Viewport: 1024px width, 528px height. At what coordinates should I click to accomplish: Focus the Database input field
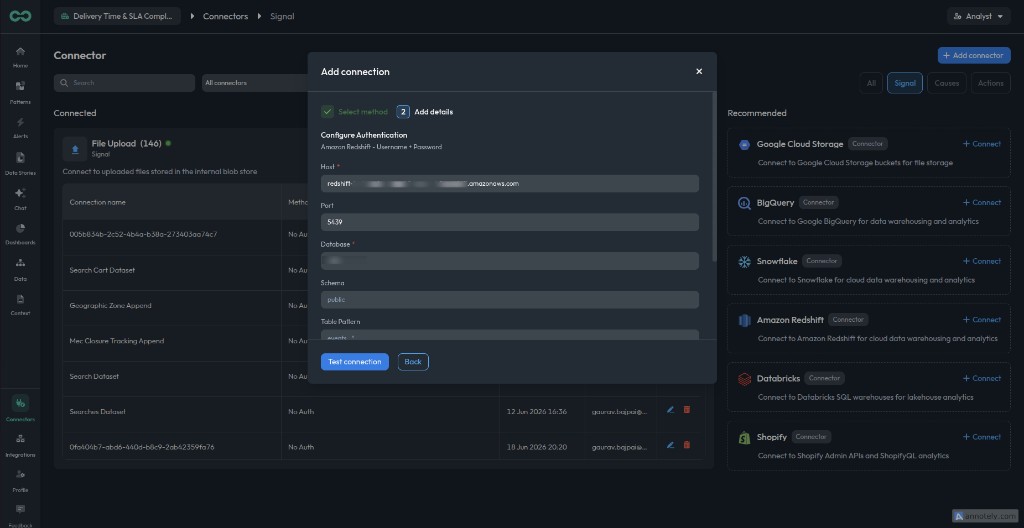pos(509,261)
